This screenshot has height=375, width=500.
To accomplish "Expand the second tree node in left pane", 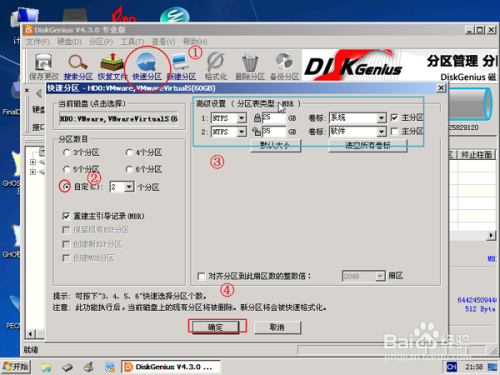I will pos(33,172).
